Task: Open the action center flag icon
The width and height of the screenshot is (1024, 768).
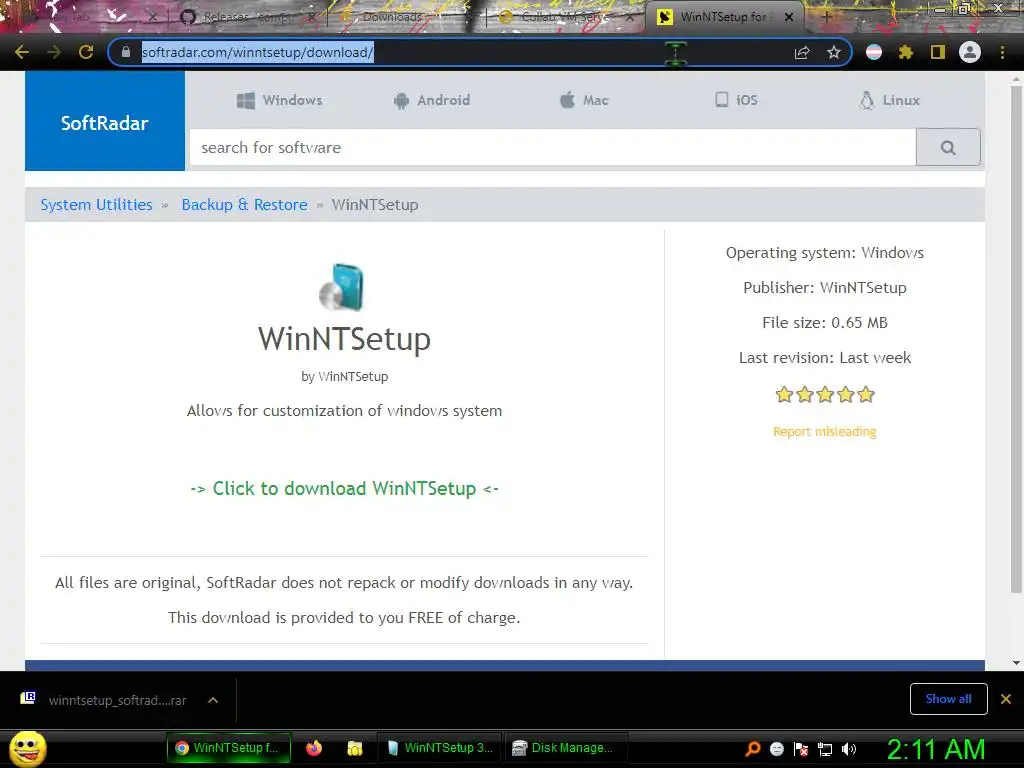Action: (801, 749)
